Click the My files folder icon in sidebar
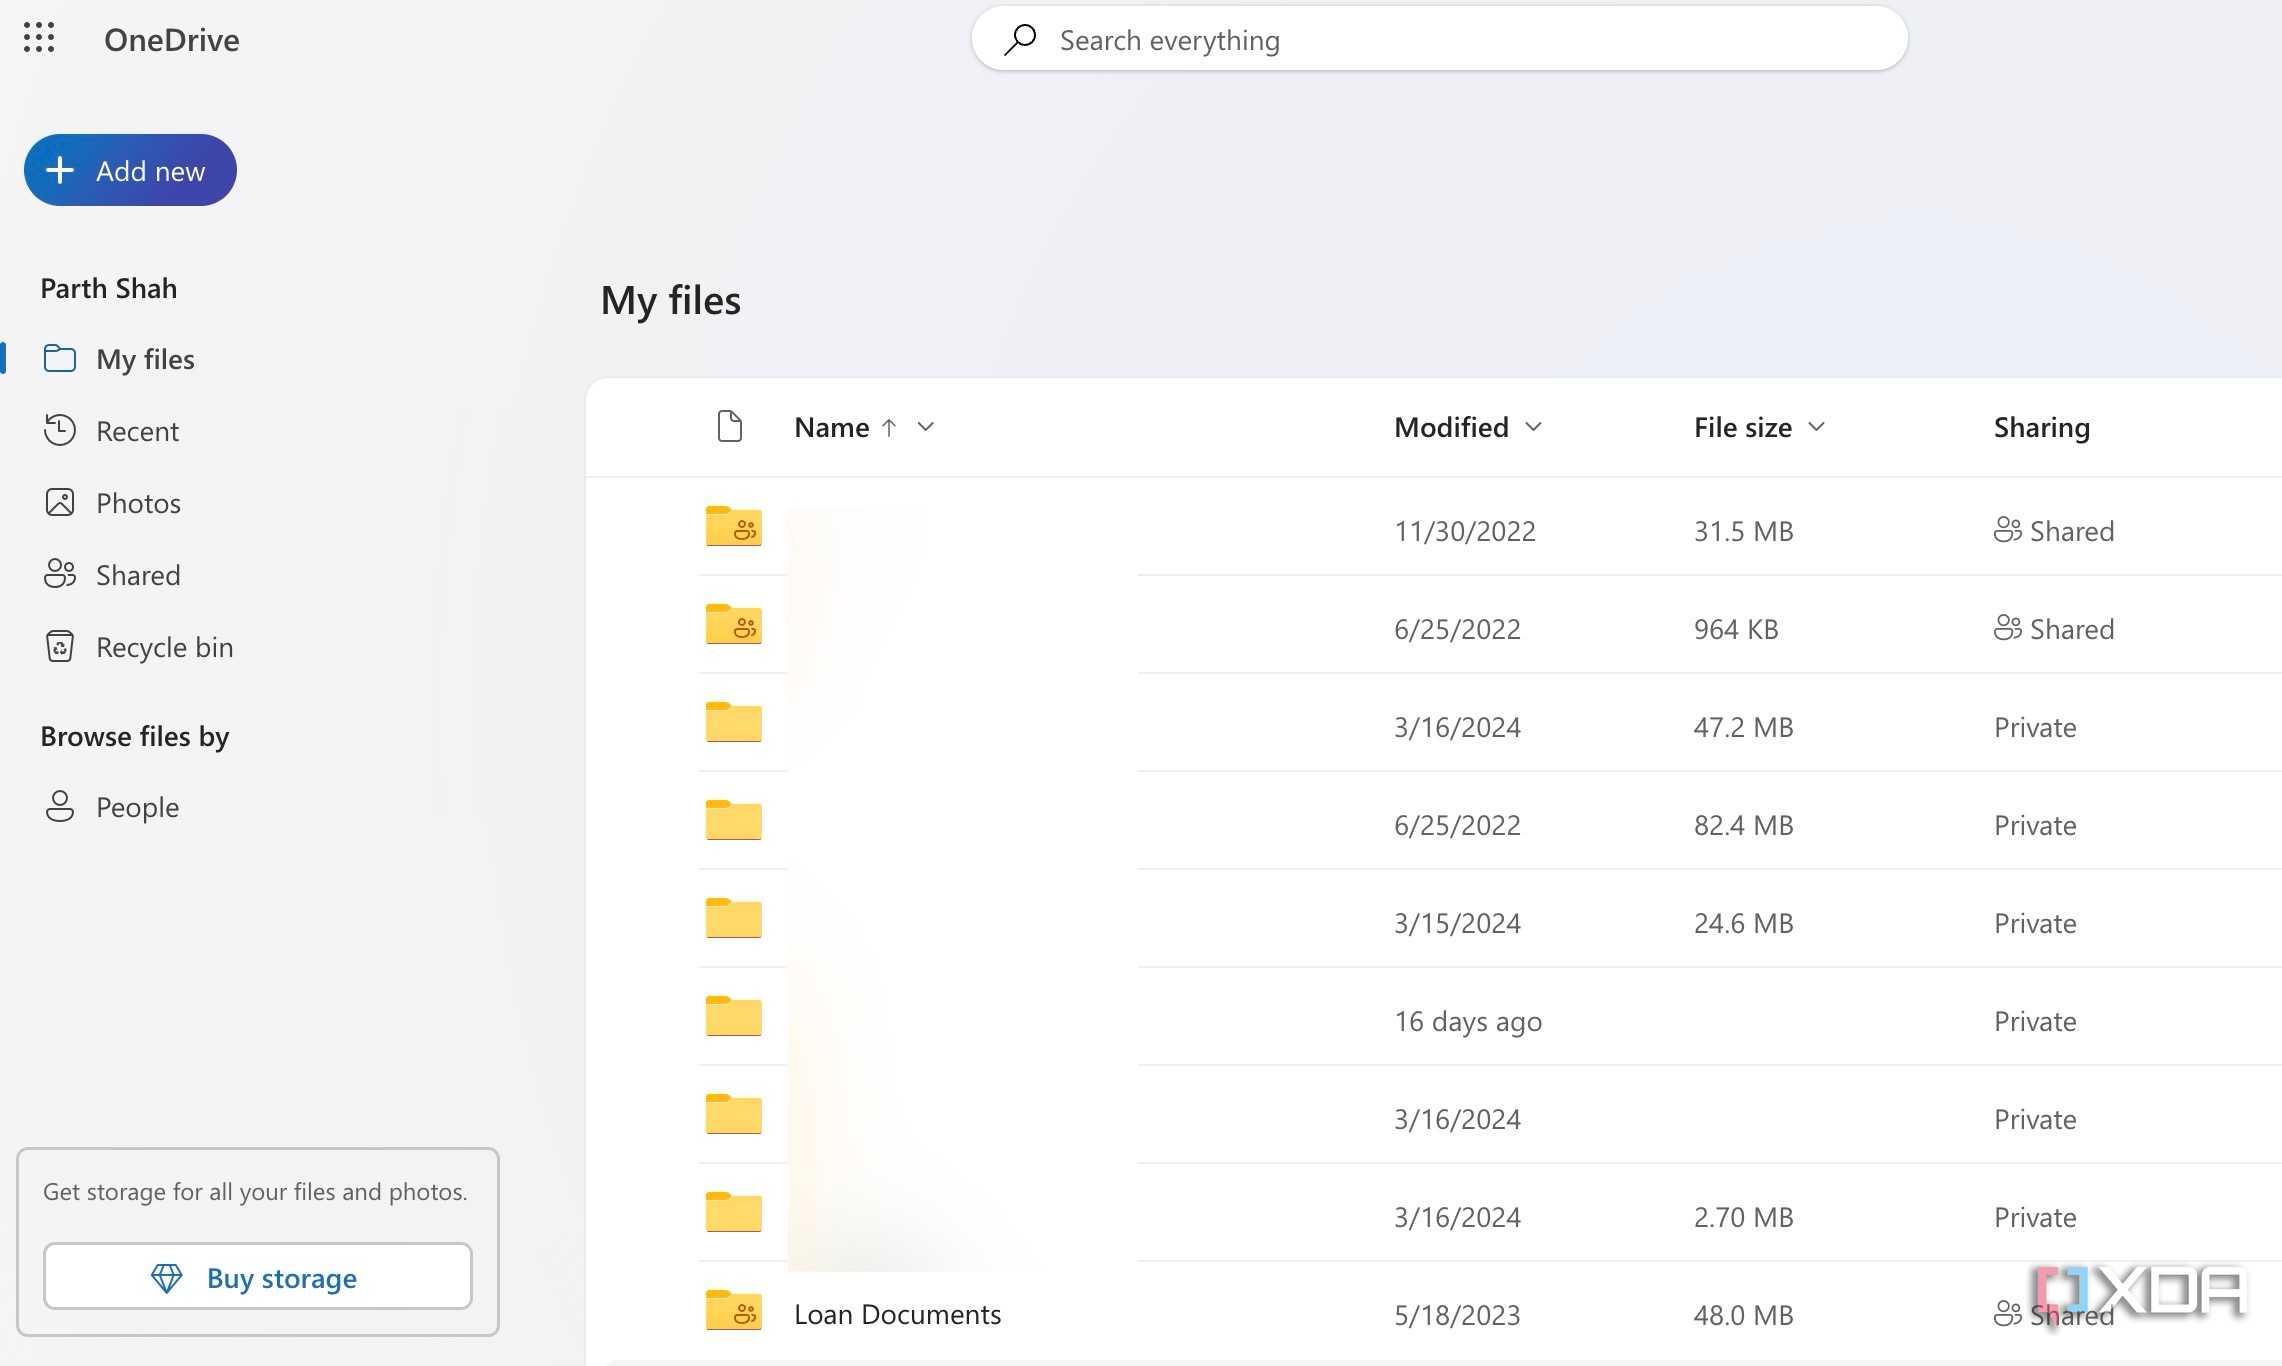 60,358
